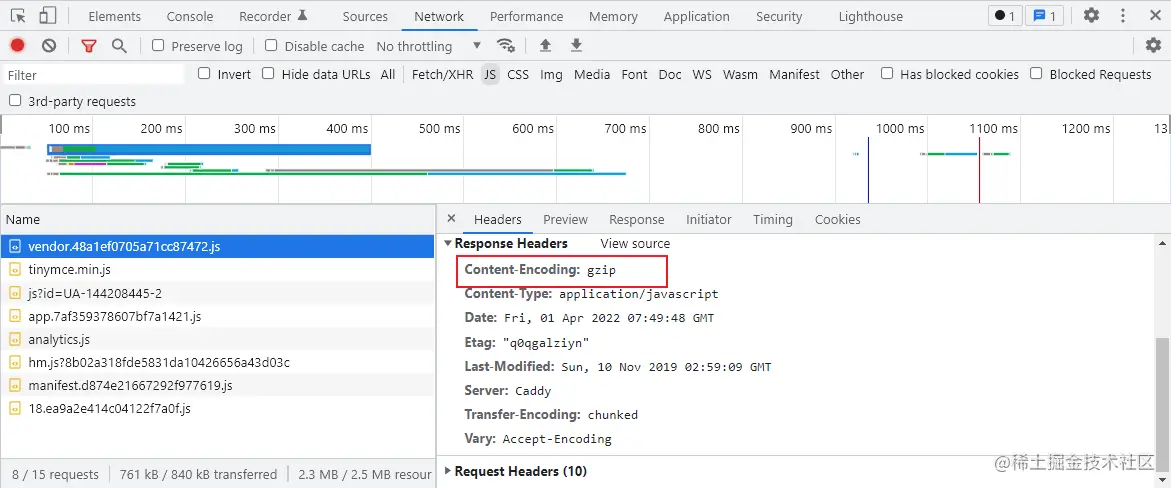Image resolution: width=1171 pixels, height=488 pixels.
Task: Select tinymce.min.js request
Action: pos(217,269)
